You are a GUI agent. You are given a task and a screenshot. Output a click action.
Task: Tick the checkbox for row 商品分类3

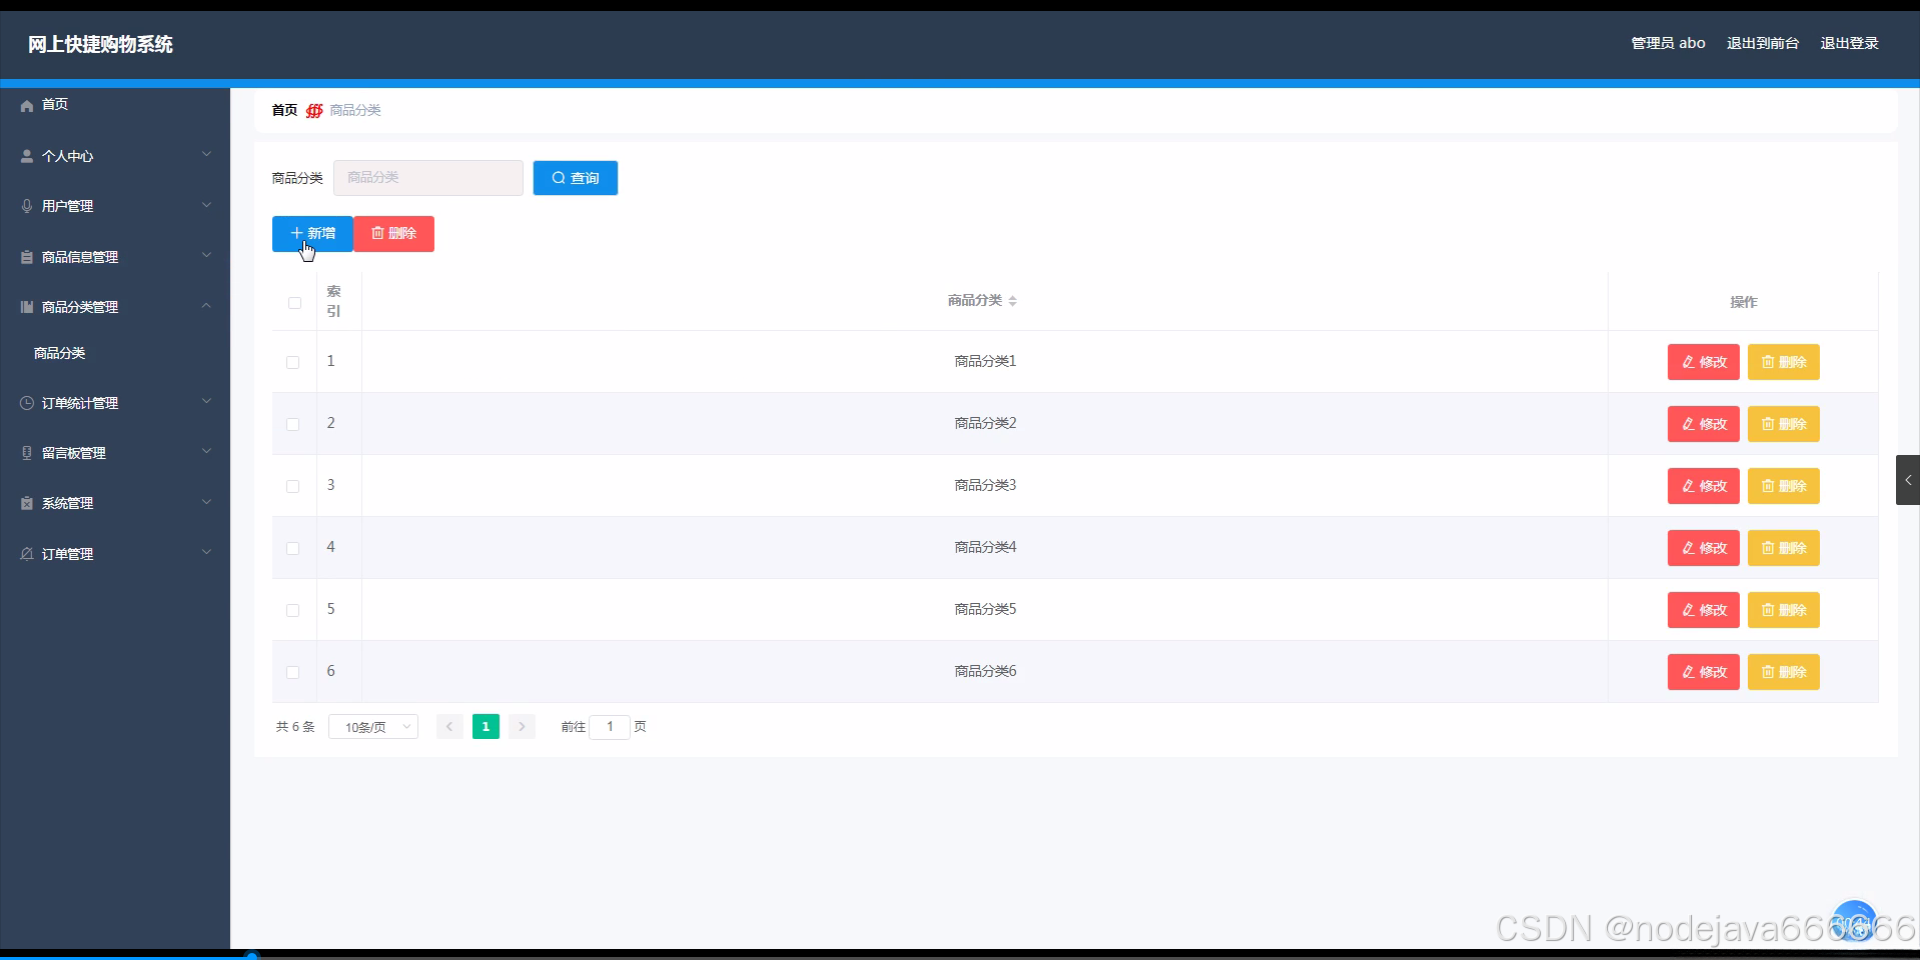(x=293, y=486)
